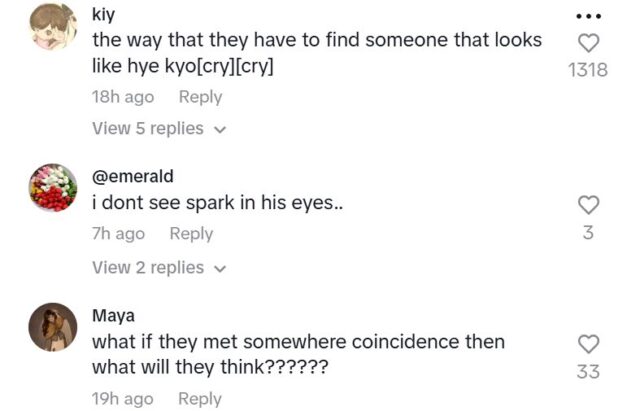Click the 33 like count on Maya's comment
640x411 pixels.
(x=589, y=373)
